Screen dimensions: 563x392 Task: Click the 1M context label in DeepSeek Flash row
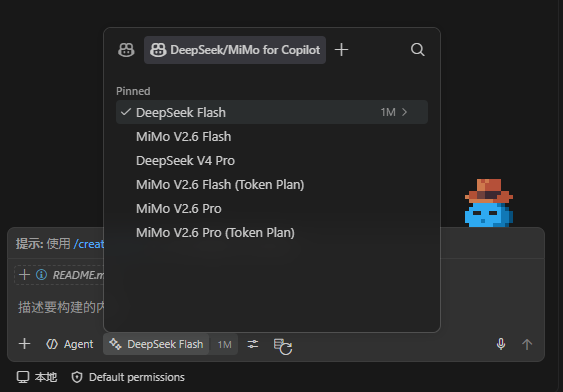pos(388,112)
